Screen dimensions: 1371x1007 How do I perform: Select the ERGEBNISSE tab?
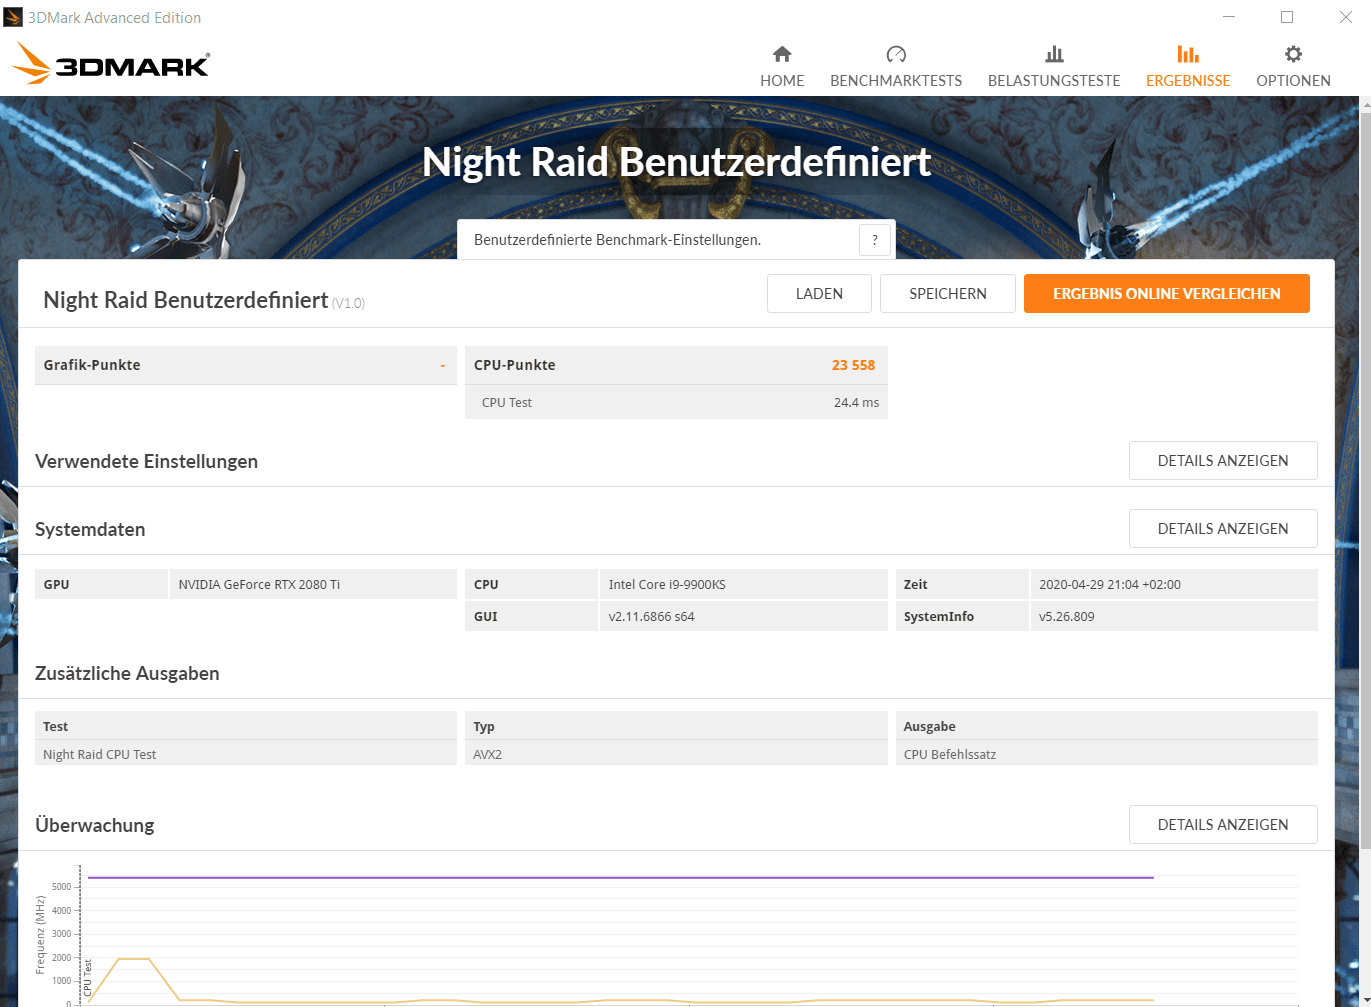coord(1188,67)
